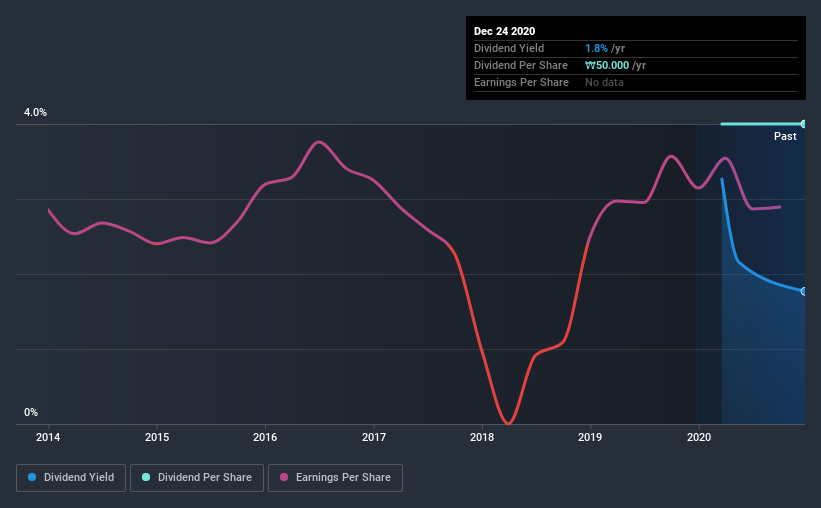Click the 2018 x-axis label
Image resolution: width=821 pixels, height=508 pixels.
482,437
